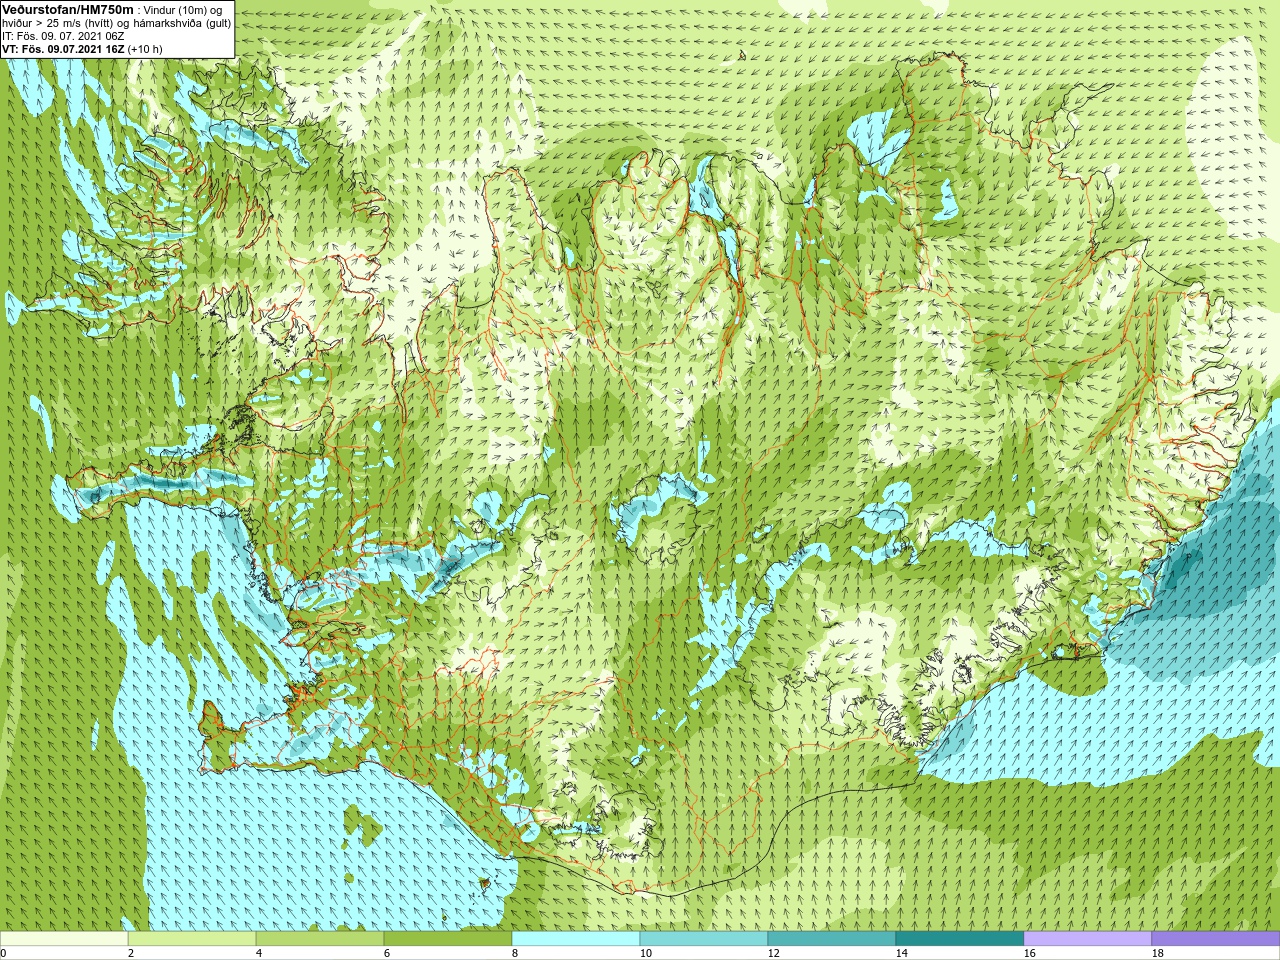Click the light green 2–4 m/s legend swatch
Image resolution: width=1280 pixels, height=960 pixels.
(x=192, y=939)
